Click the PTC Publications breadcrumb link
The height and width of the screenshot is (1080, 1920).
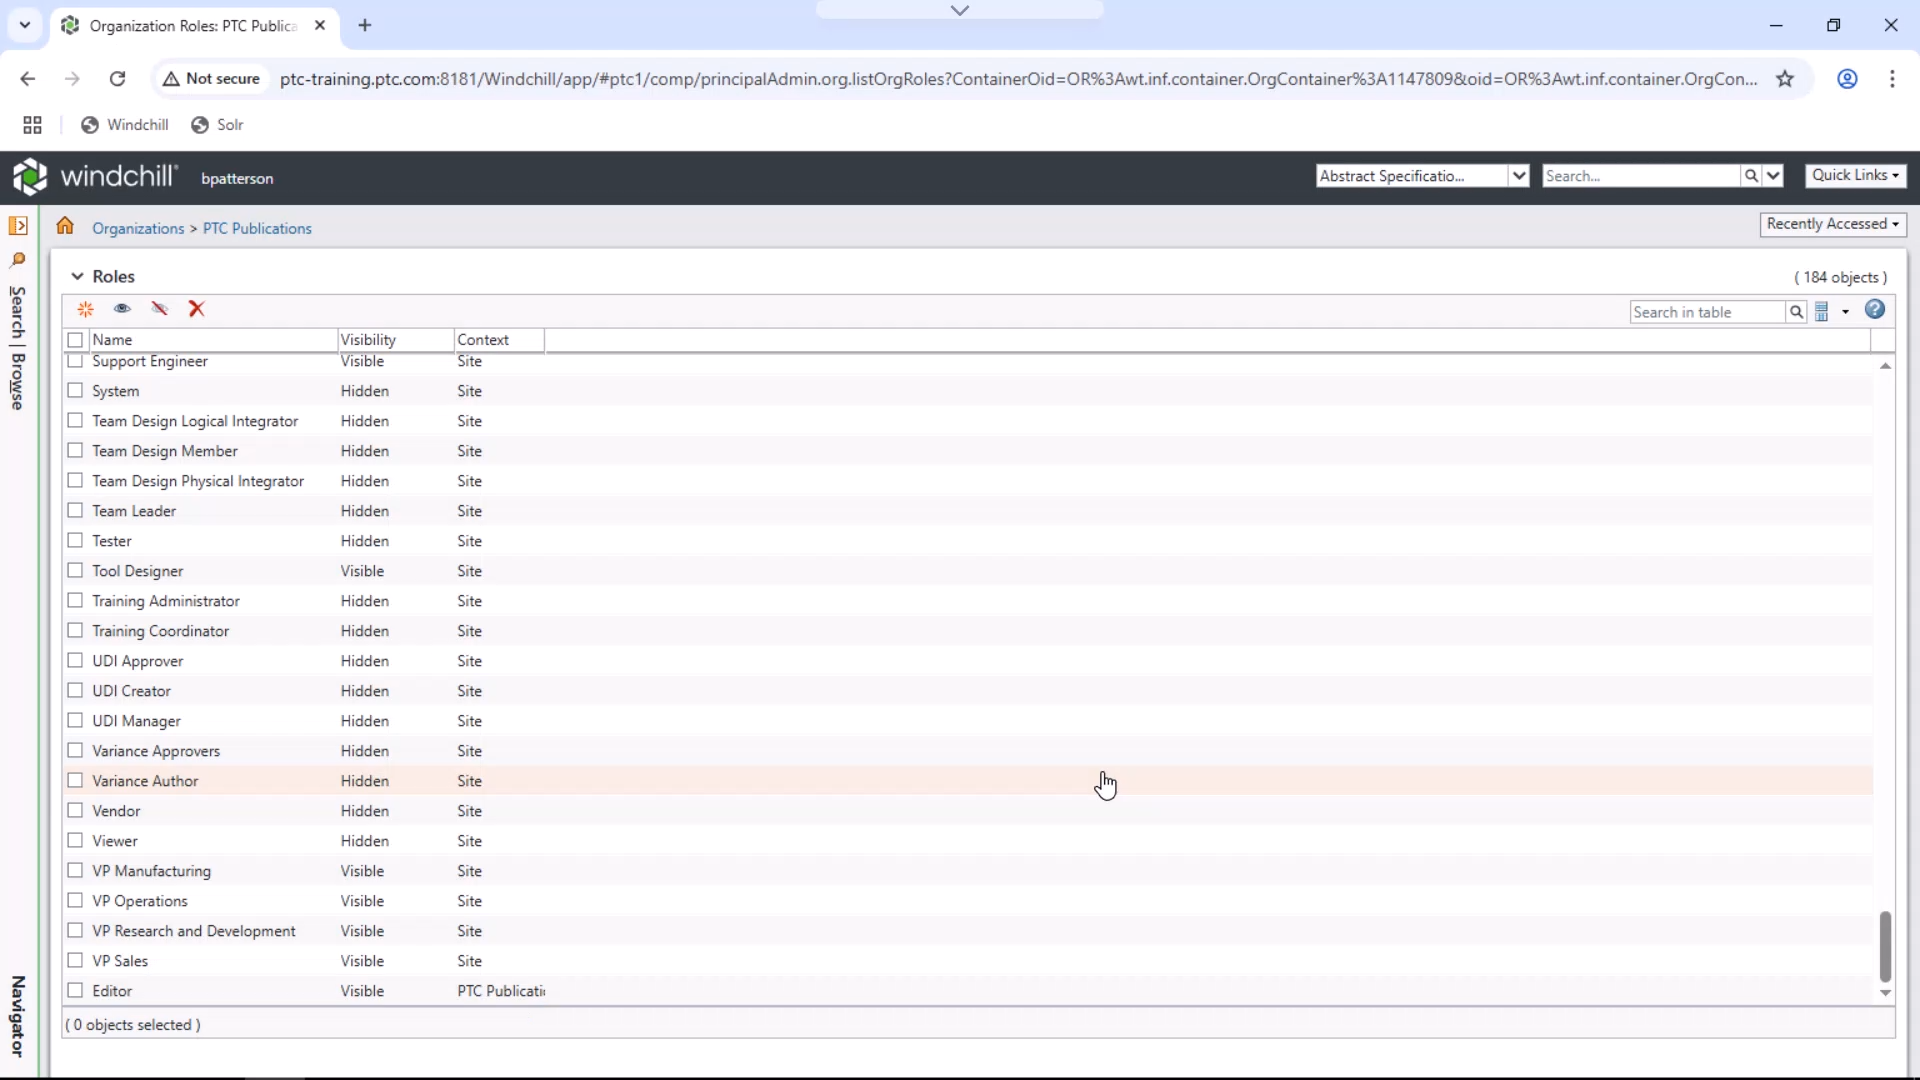257,228
